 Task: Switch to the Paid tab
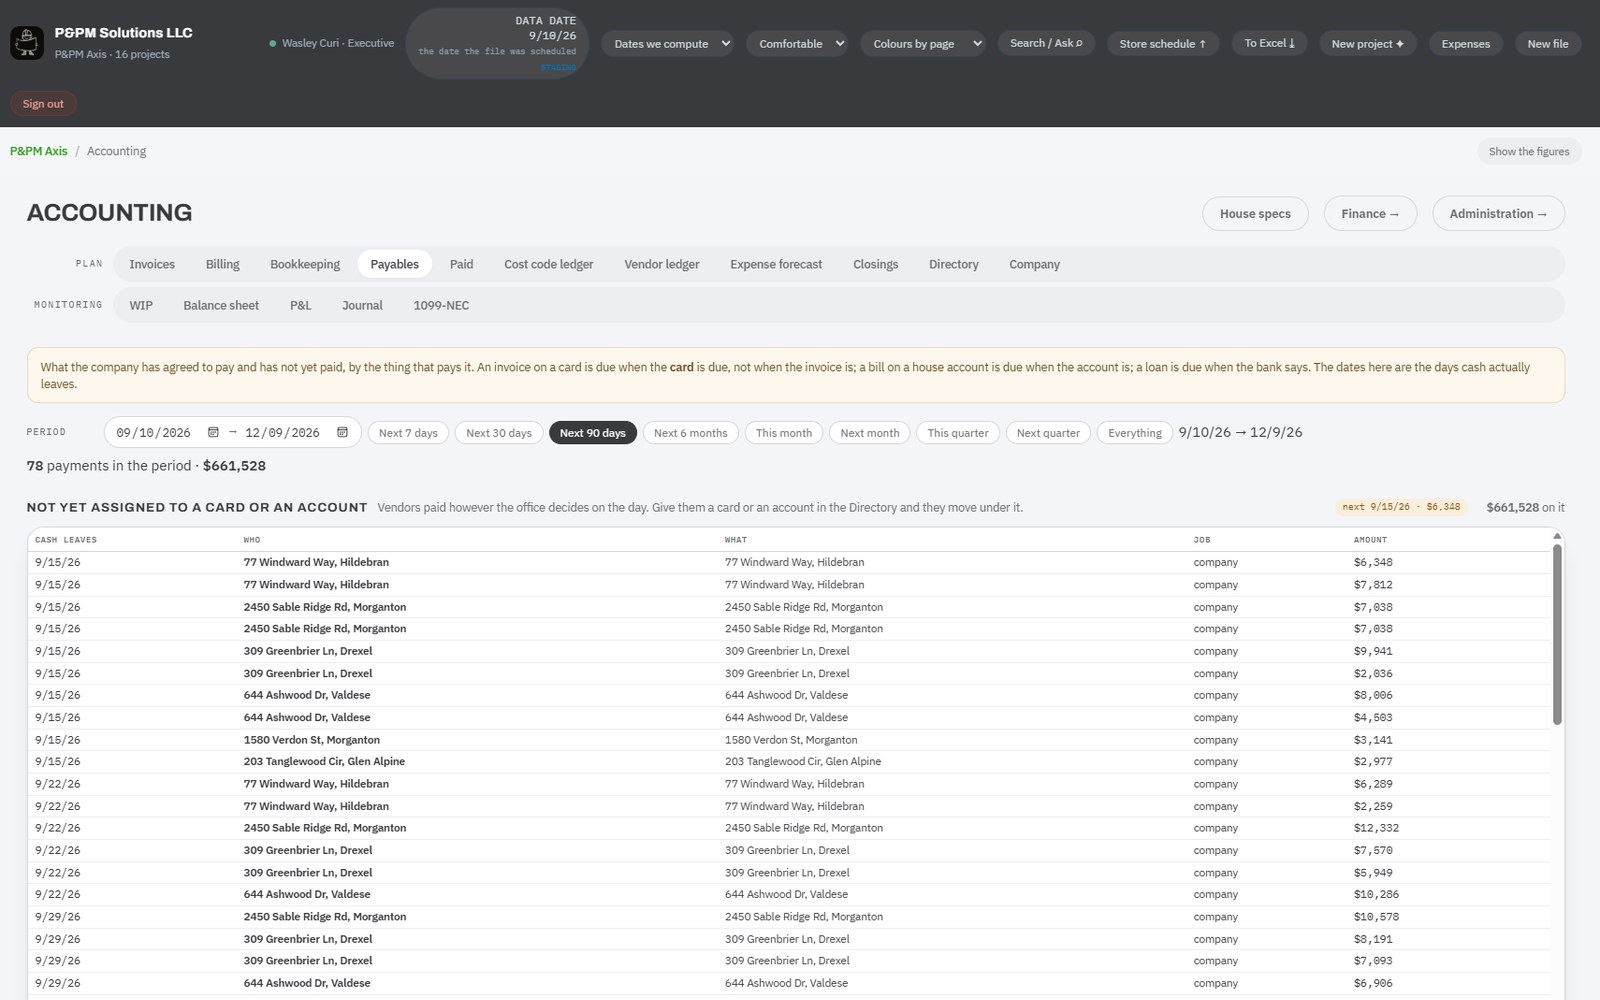point(461,264)
